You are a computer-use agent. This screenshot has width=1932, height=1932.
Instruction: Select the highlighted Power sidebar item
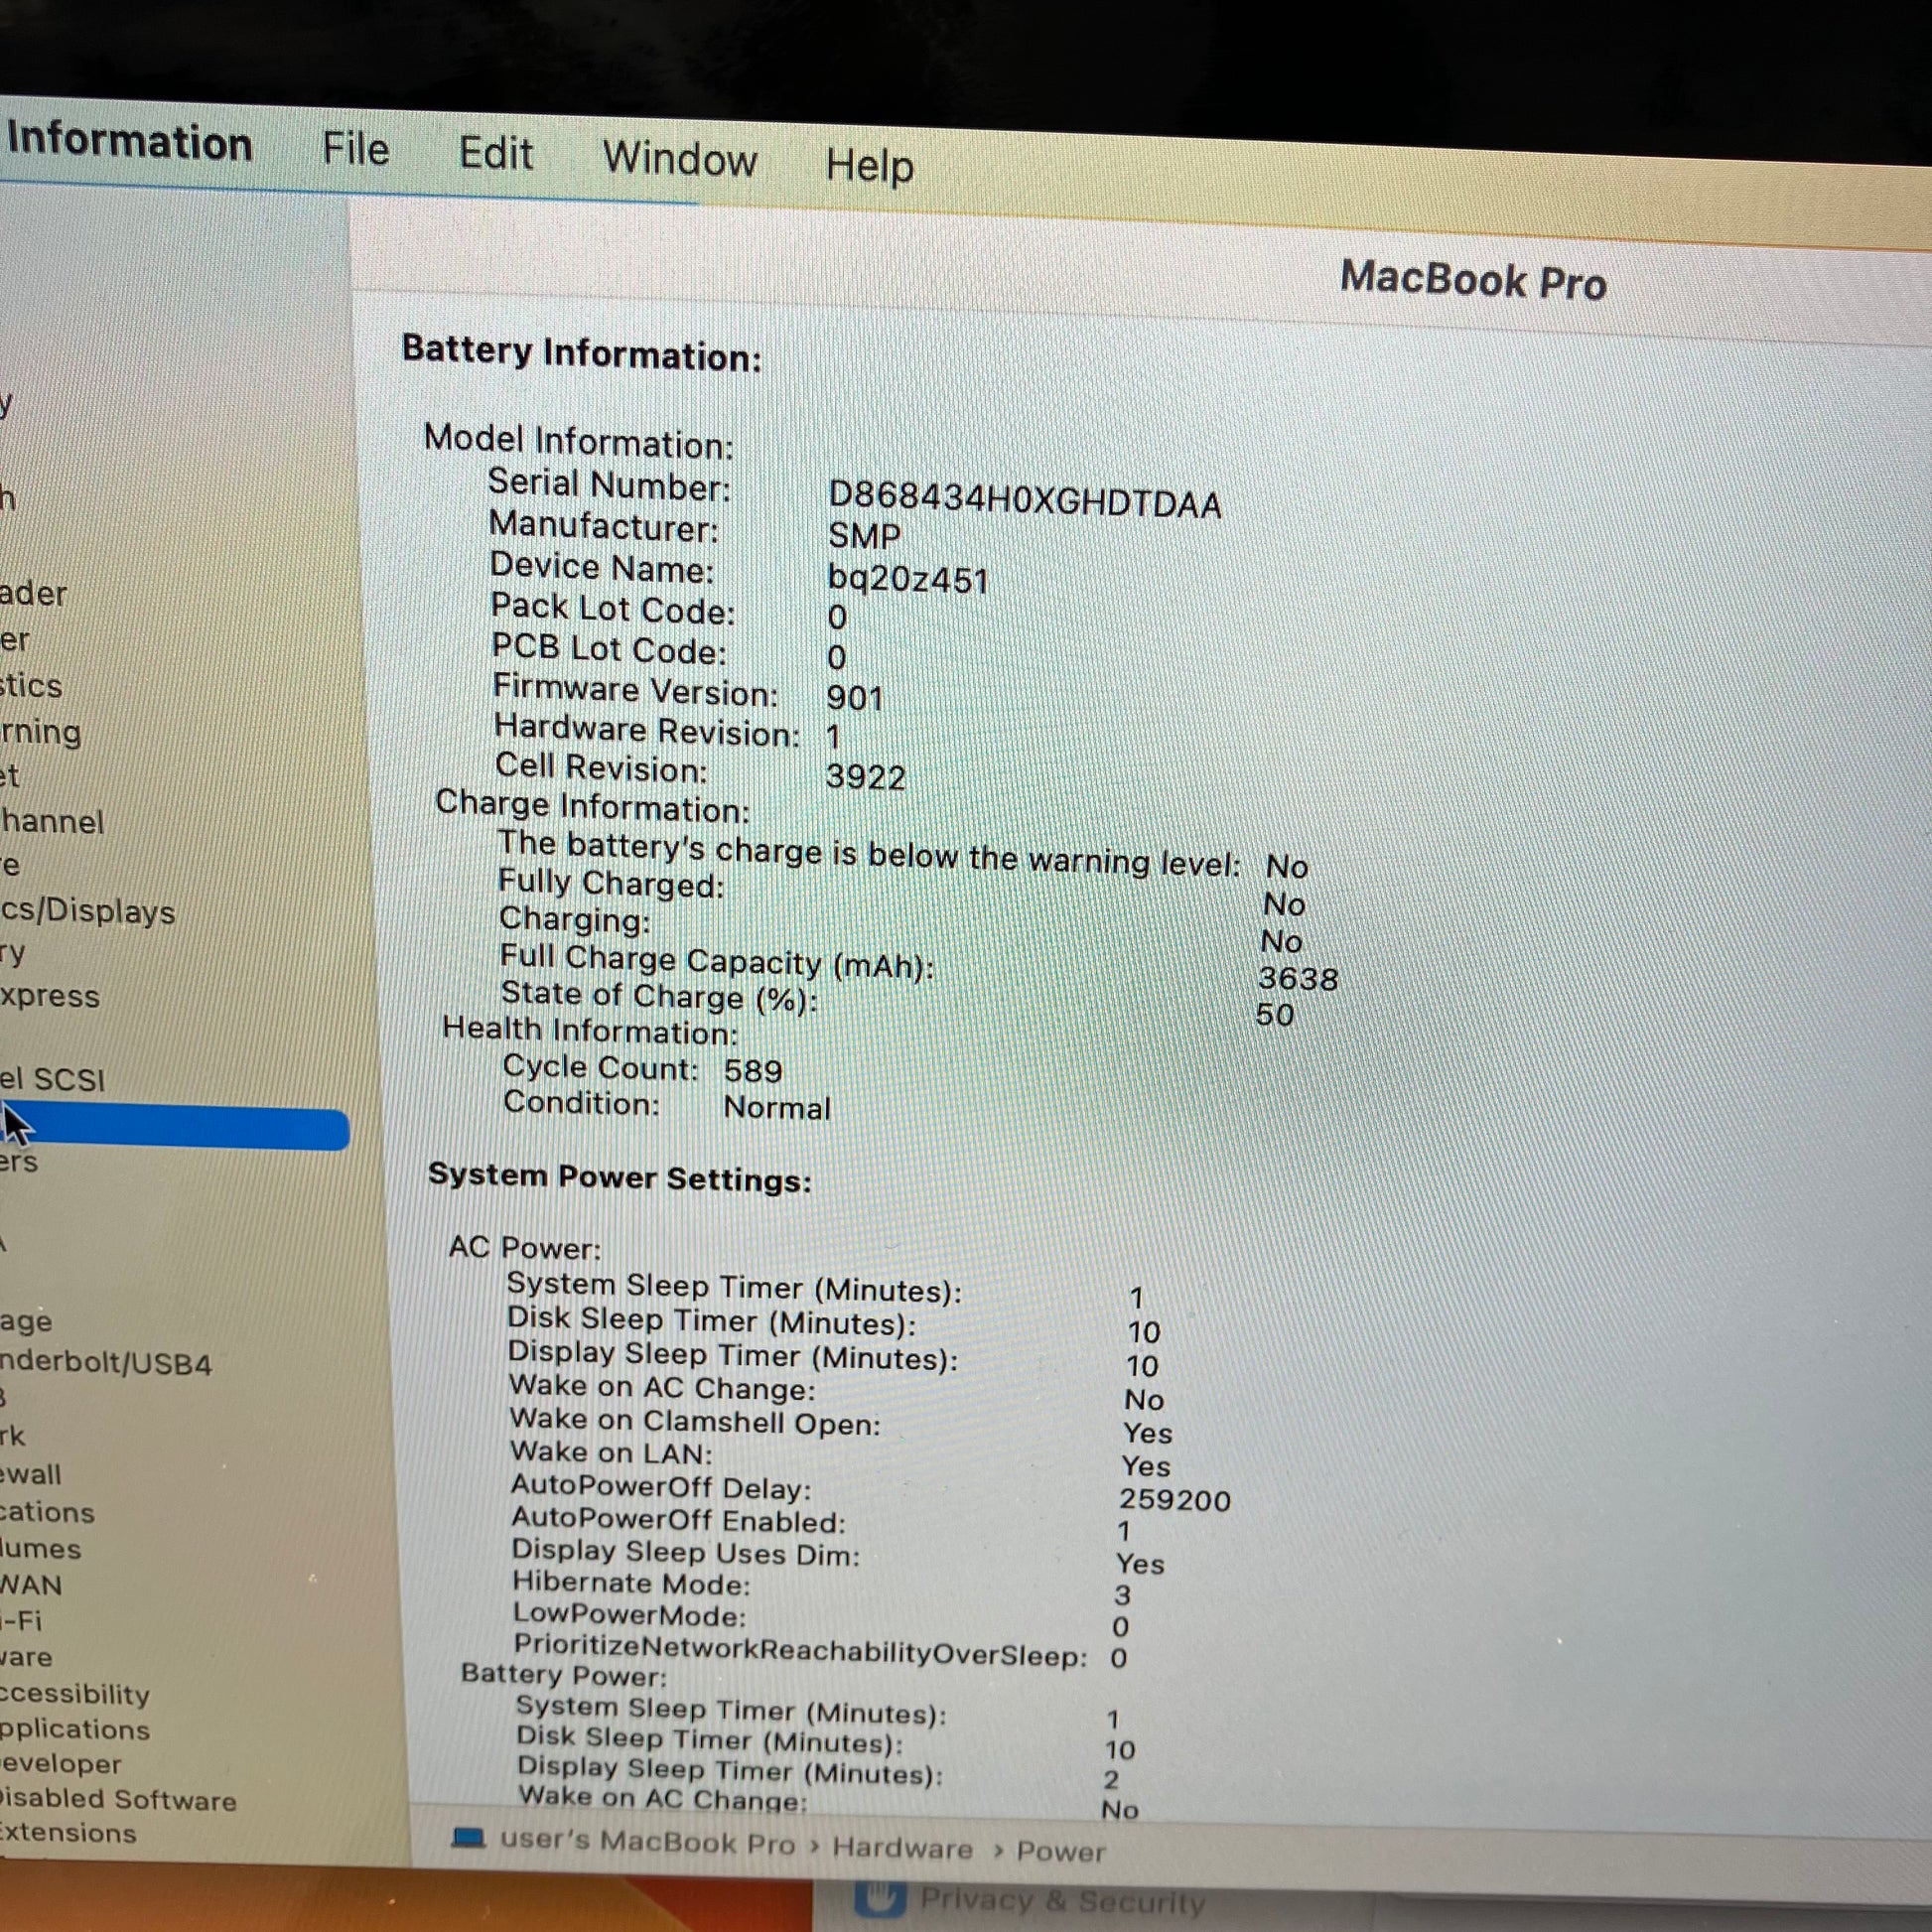click(175, 1128)
